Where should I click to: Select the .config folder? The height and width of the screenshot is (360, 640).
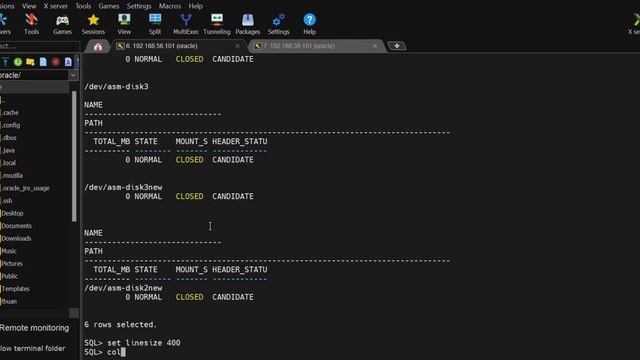(x=11, y=125)
